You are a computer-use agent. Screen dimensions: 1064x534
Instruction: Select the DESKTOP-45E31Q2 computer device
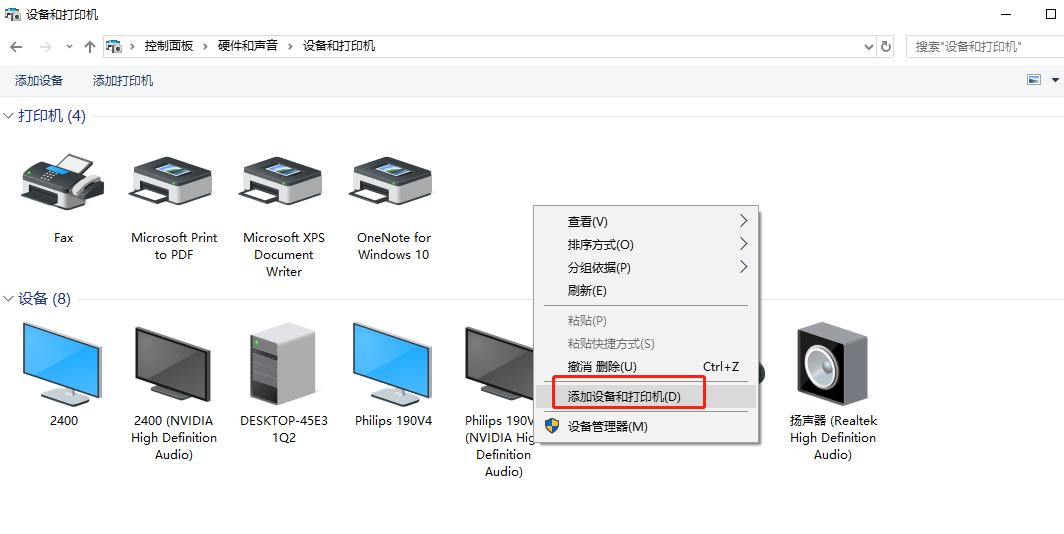(x=283, y=364)
